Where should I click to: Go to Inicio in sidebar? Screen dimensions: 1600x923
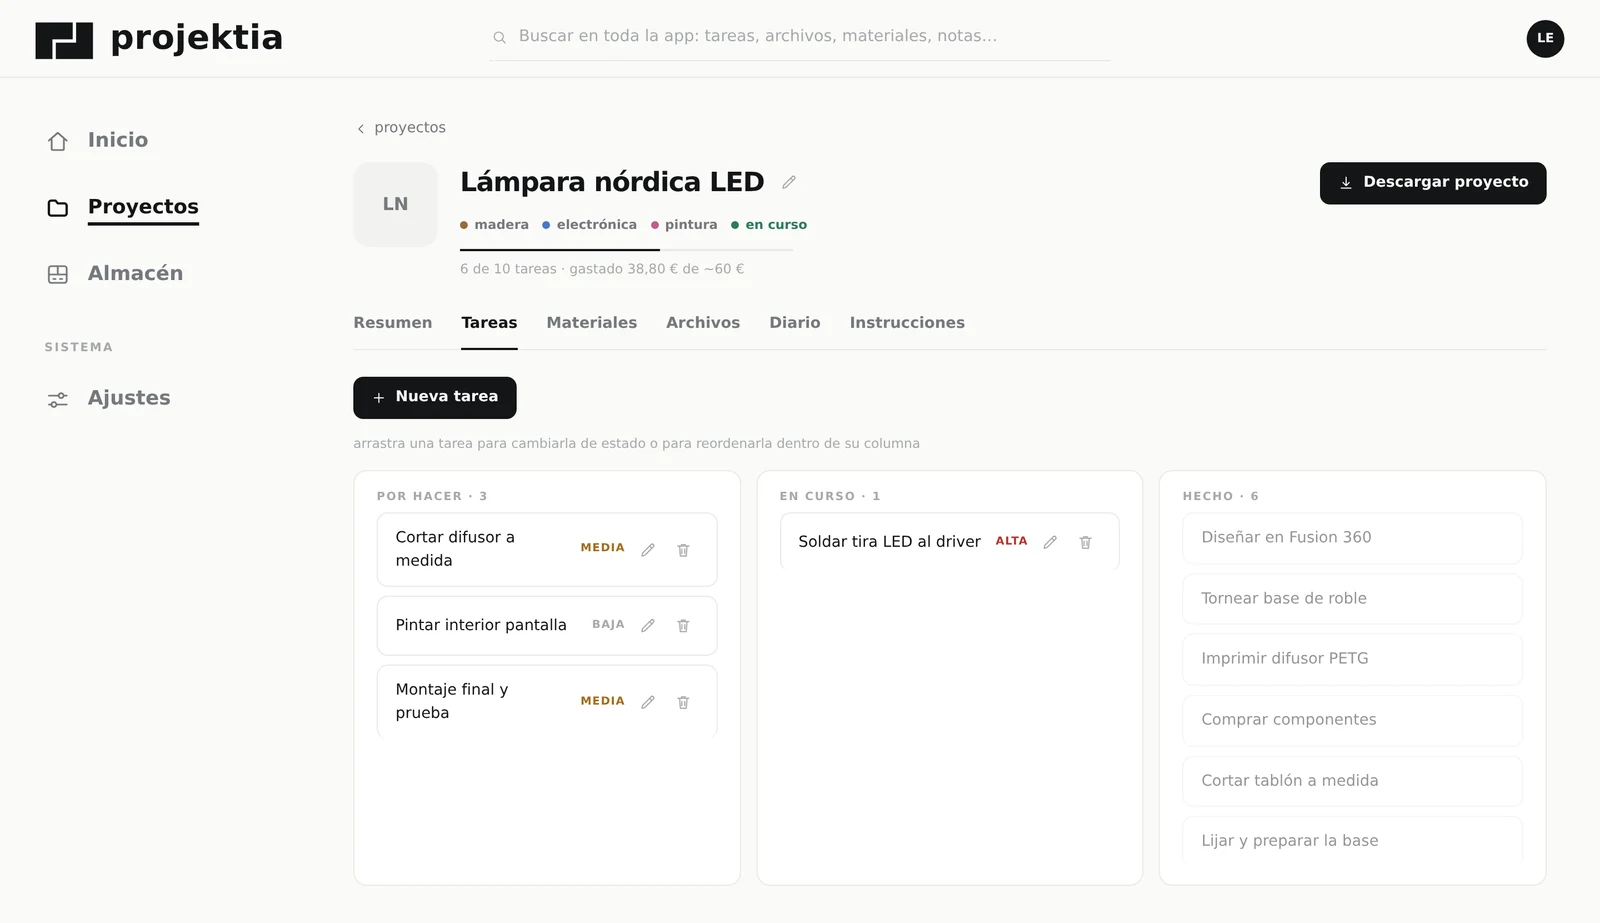click(118, 140)
